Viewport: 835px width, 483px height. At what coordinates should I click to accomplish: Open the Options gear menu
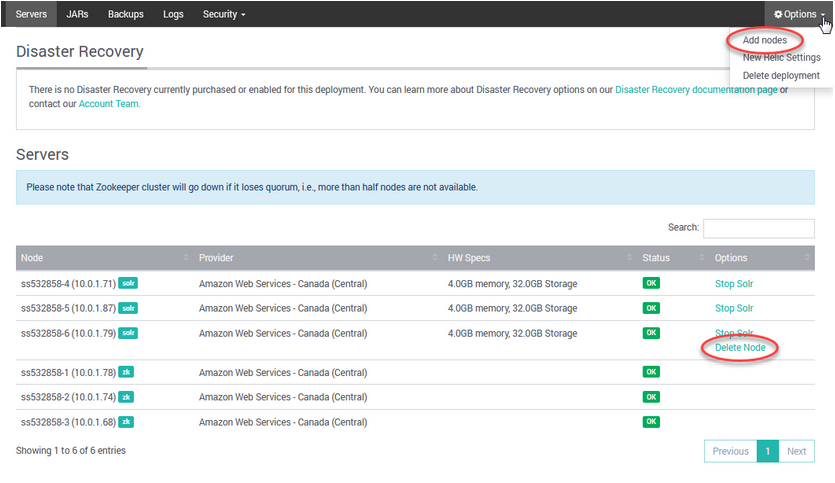tap(799, 14)
